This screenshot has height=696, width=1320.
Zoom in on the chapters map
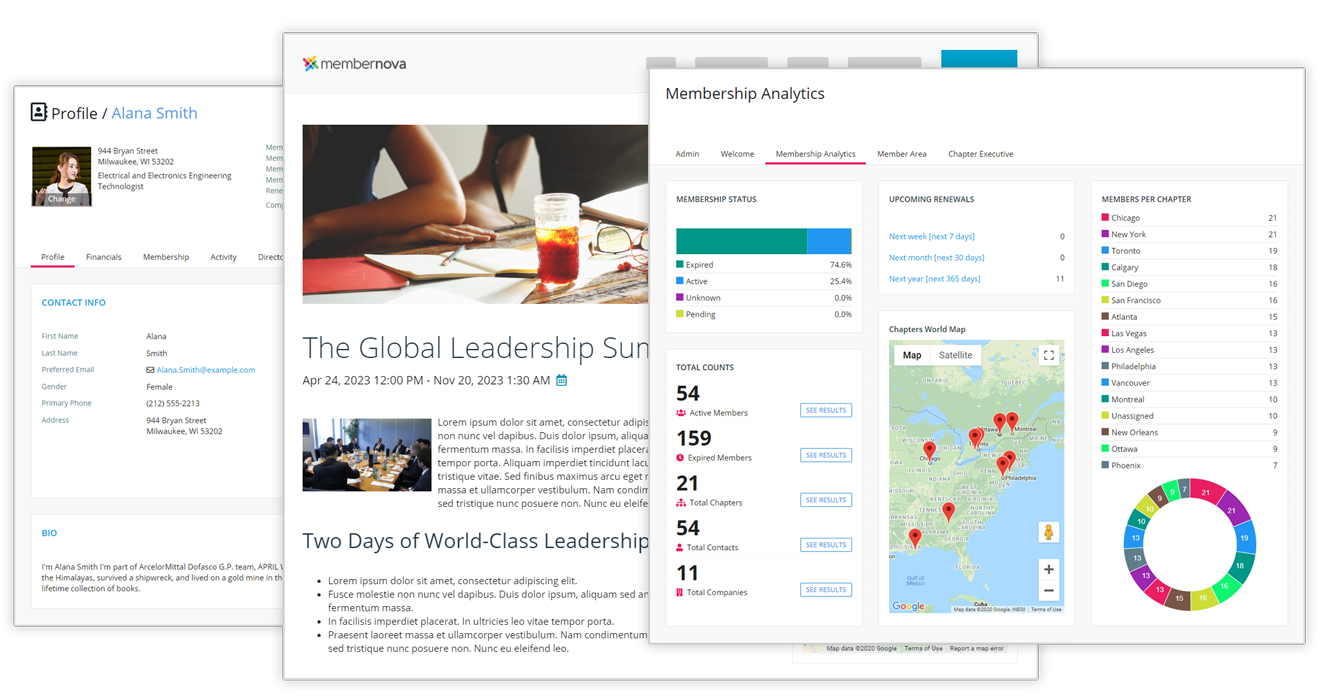coord(1048,569)
